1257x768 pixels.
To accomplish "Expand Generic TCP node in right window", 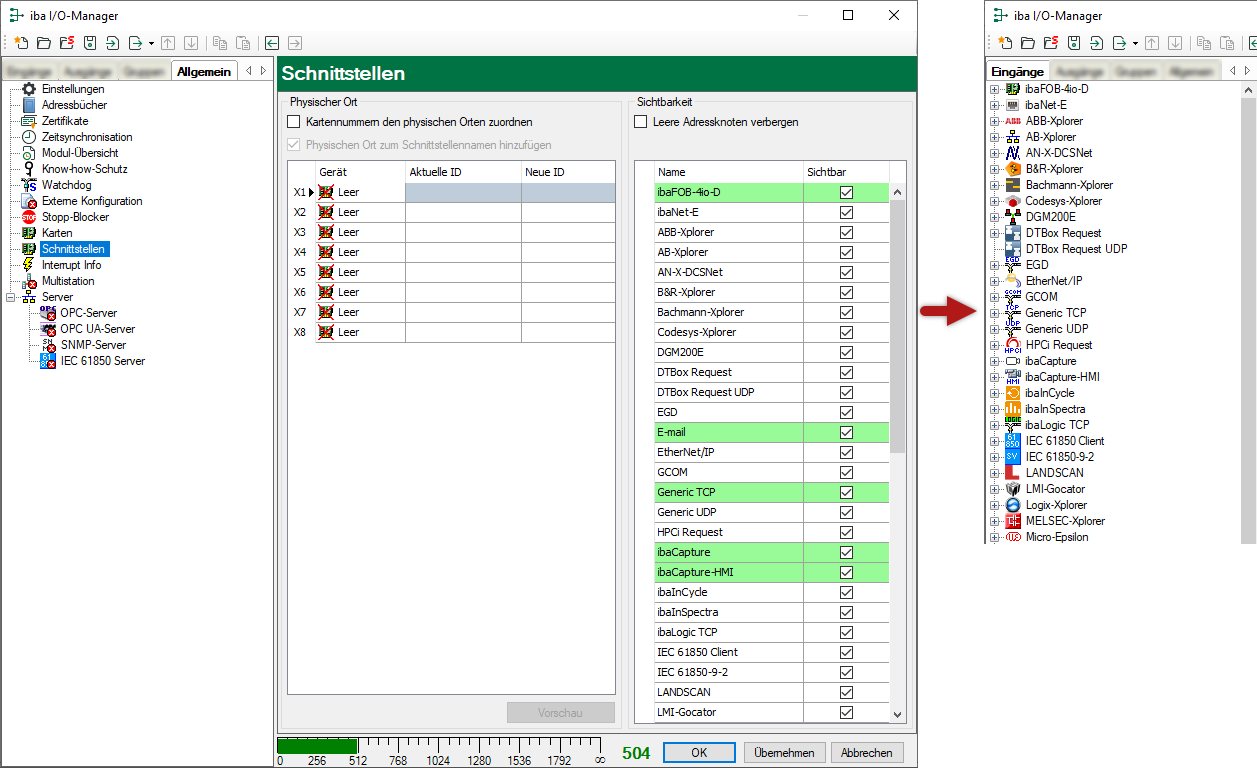I will 994,313.
